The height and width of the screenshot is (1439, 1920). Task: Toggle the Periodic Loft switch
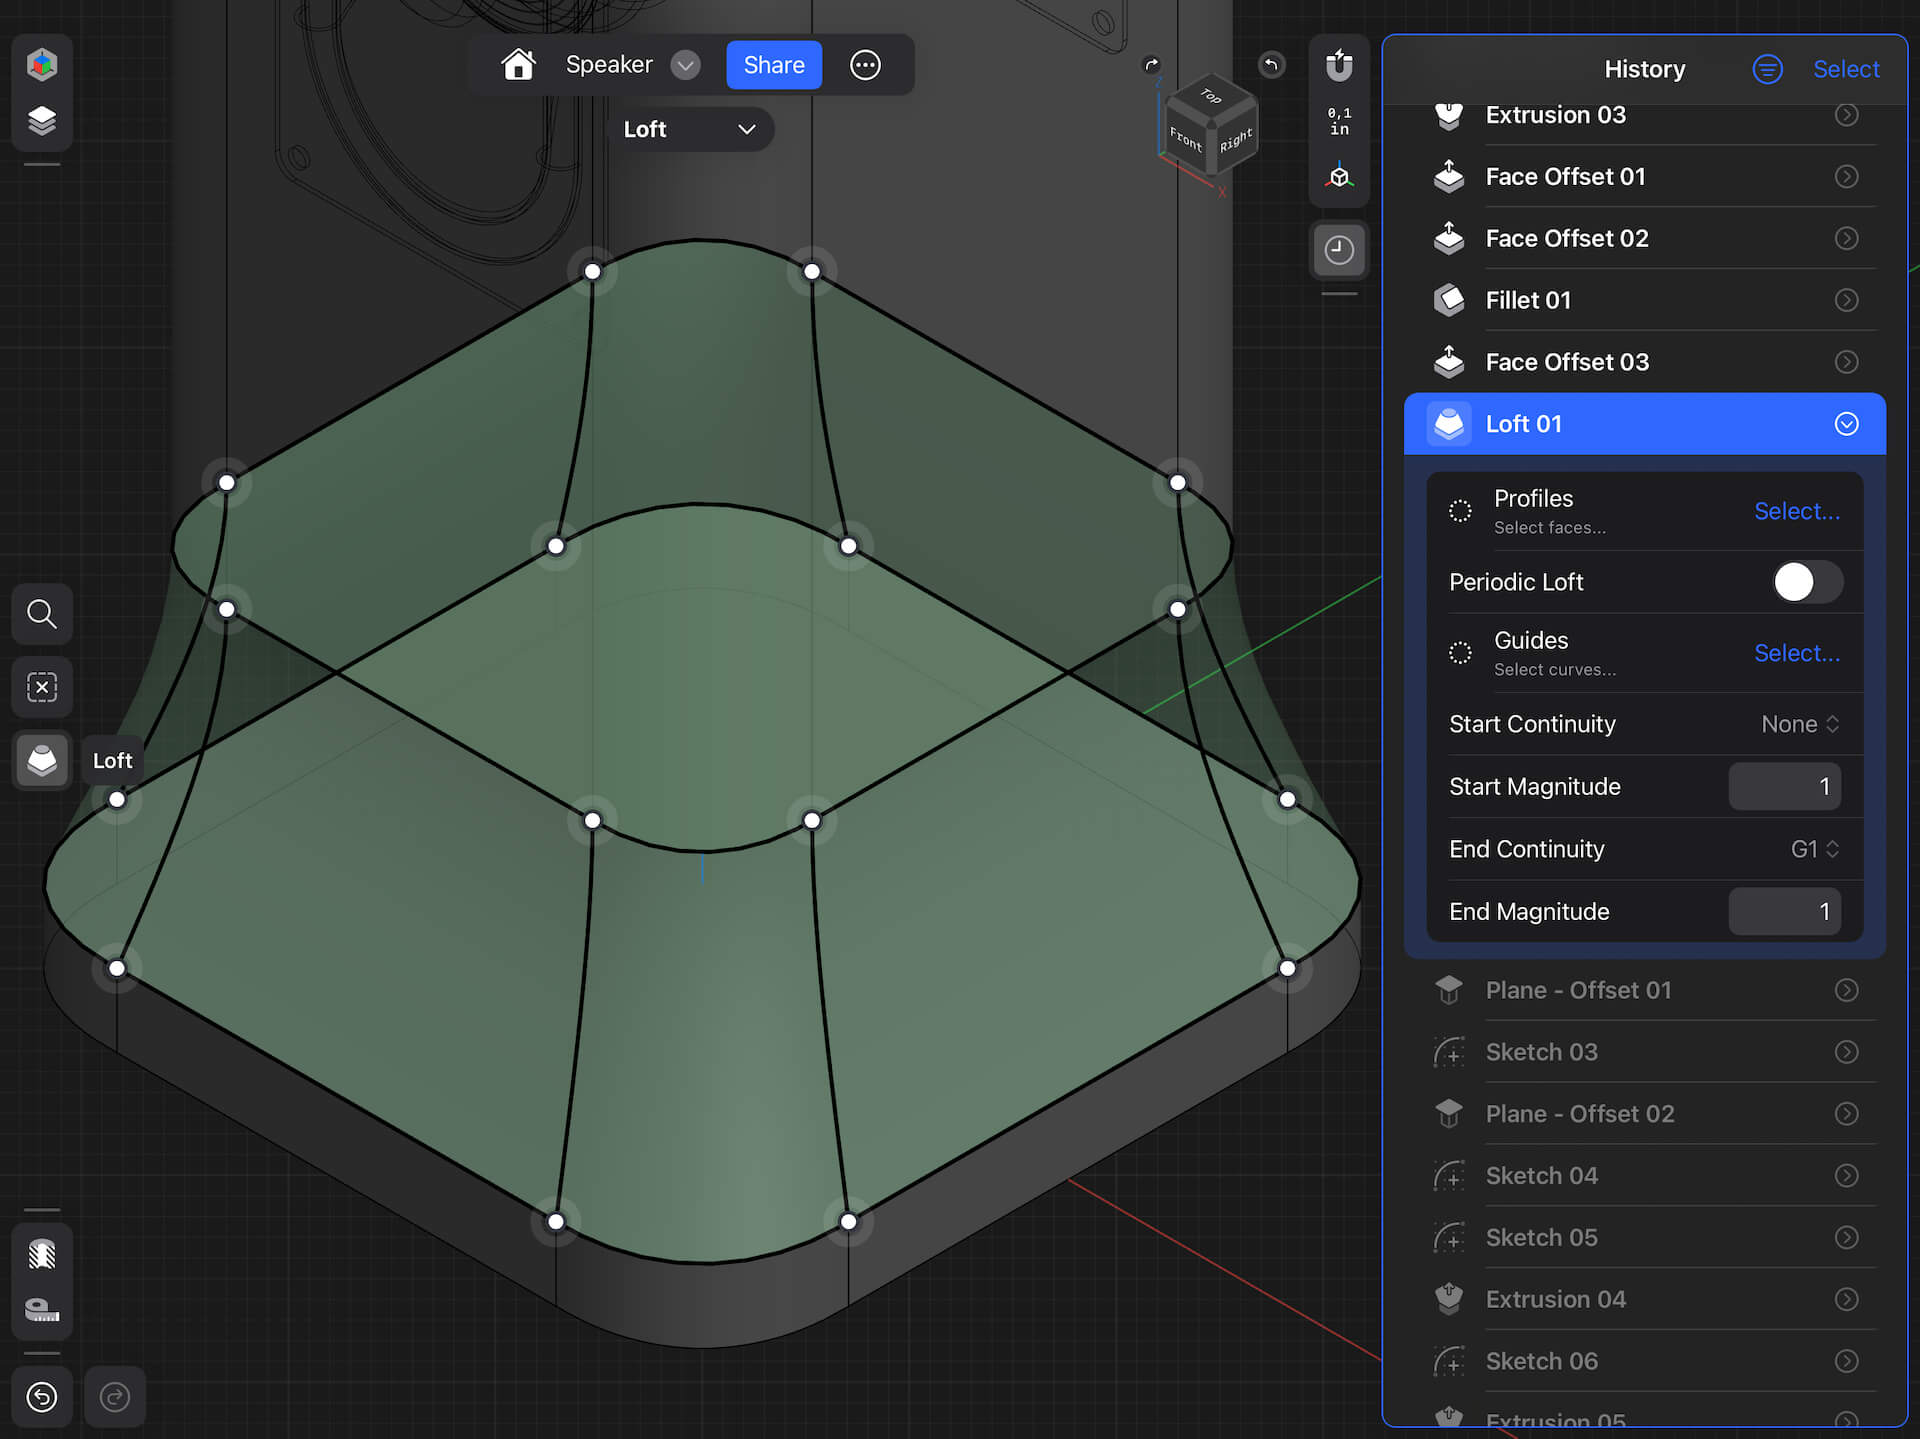(1807, 582)
